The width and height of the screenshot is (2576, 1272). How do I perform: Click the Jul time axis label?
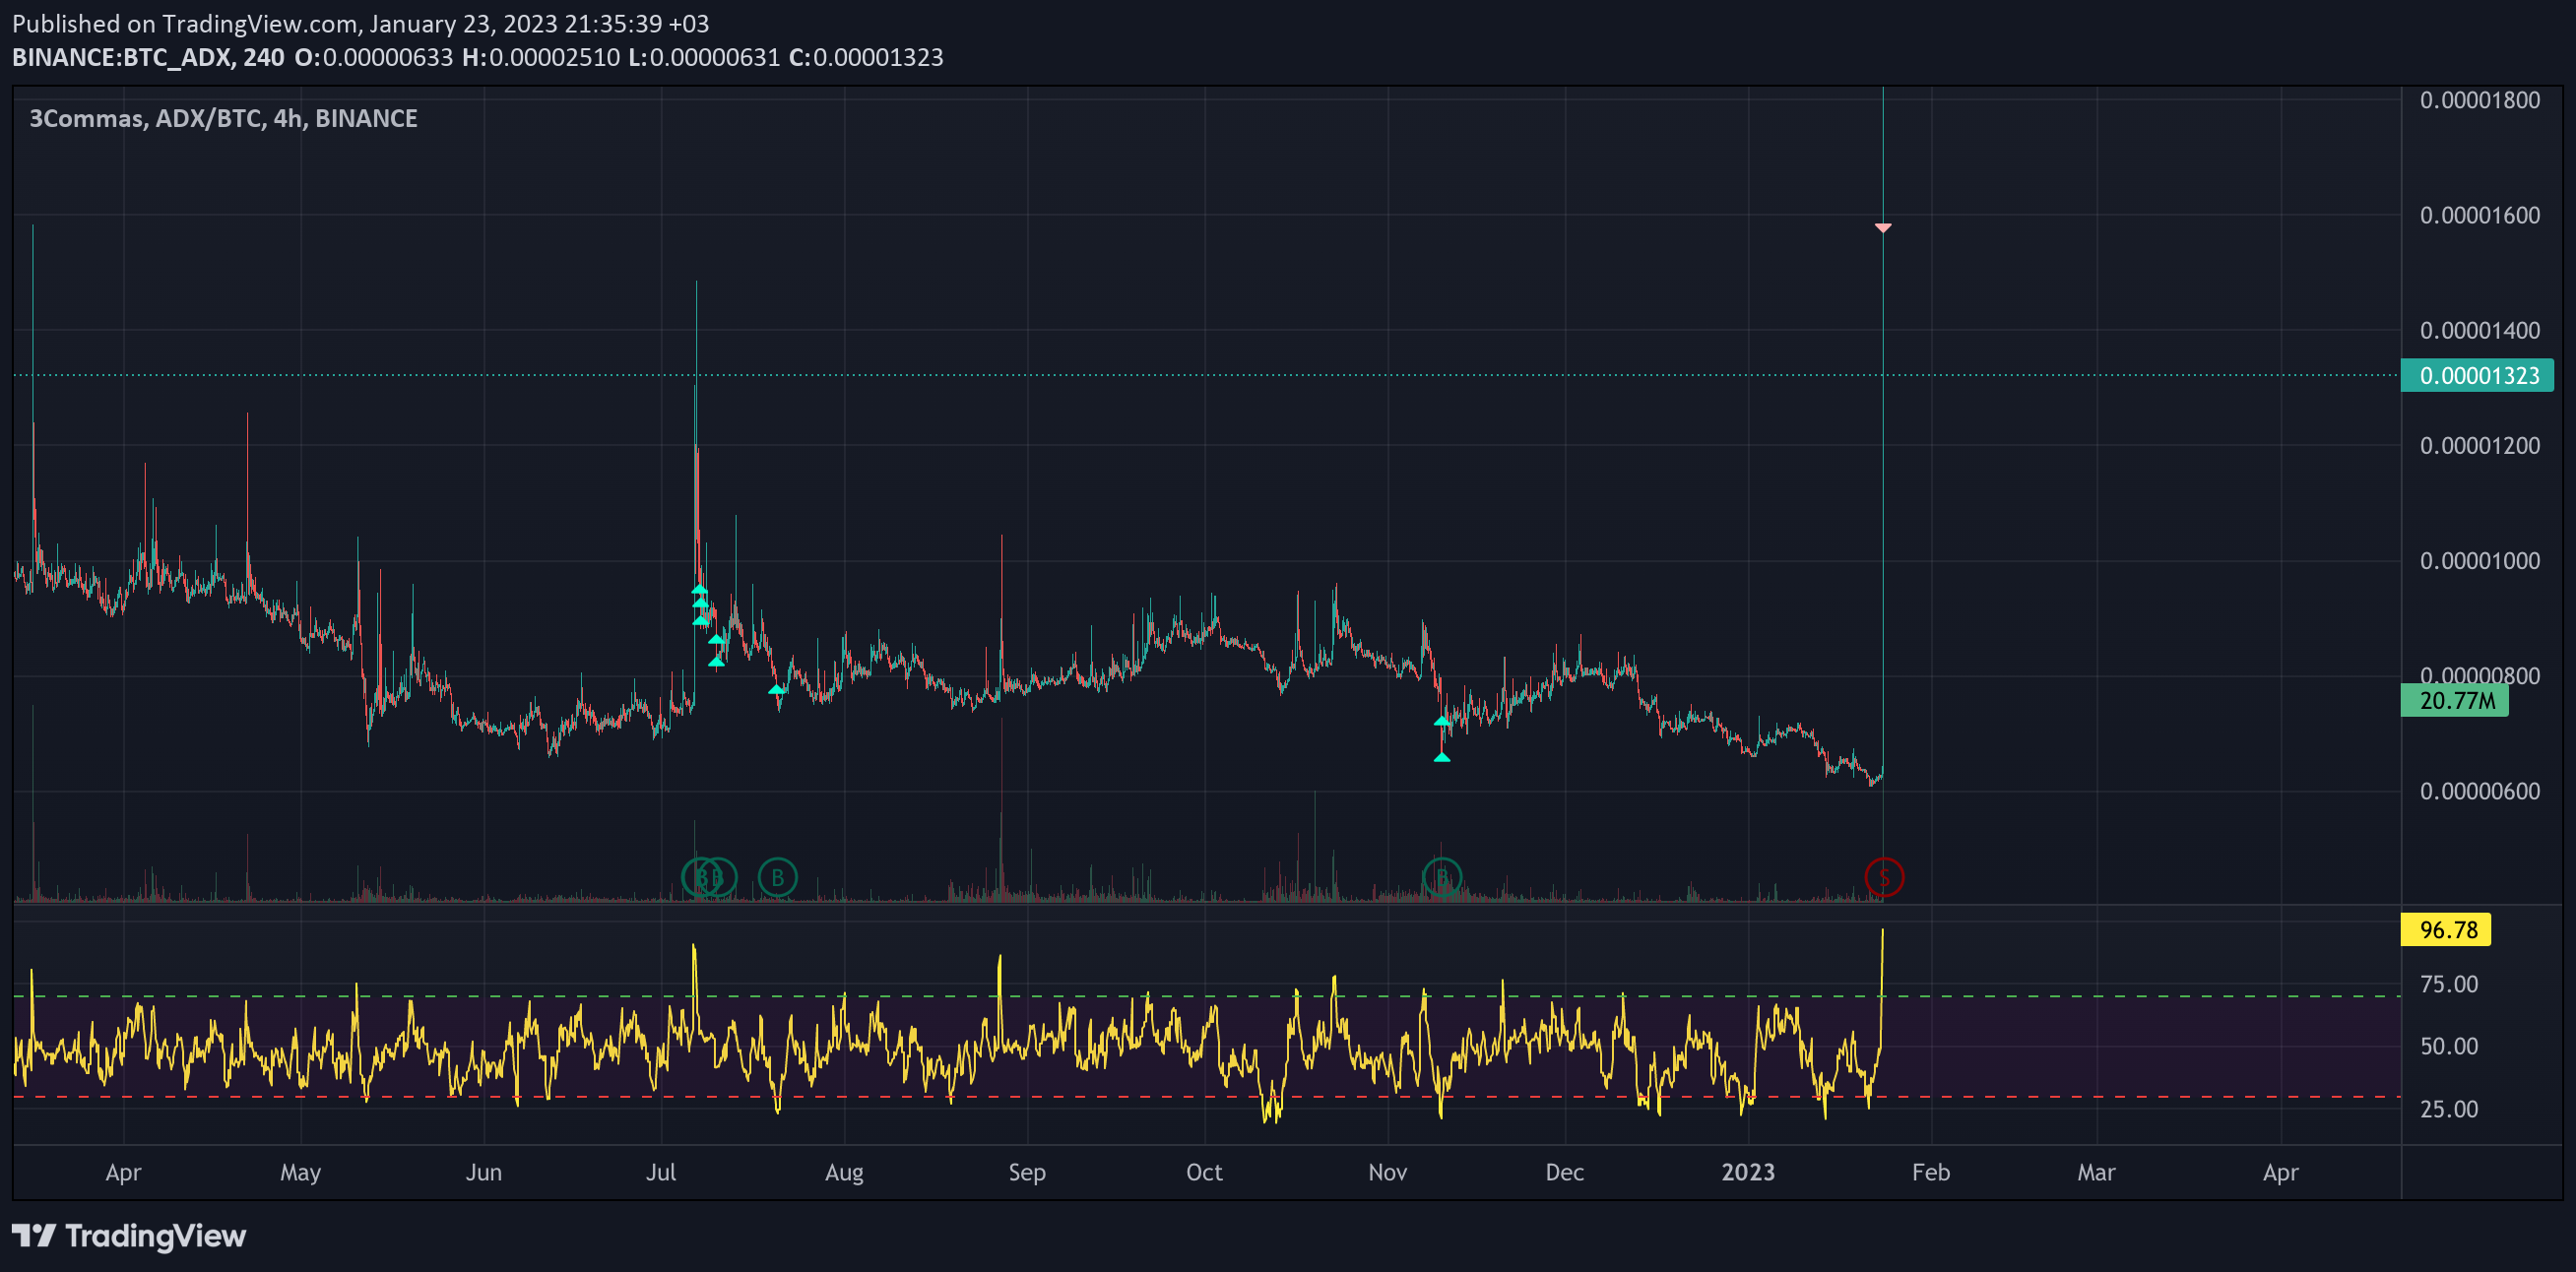[660, 1173]
